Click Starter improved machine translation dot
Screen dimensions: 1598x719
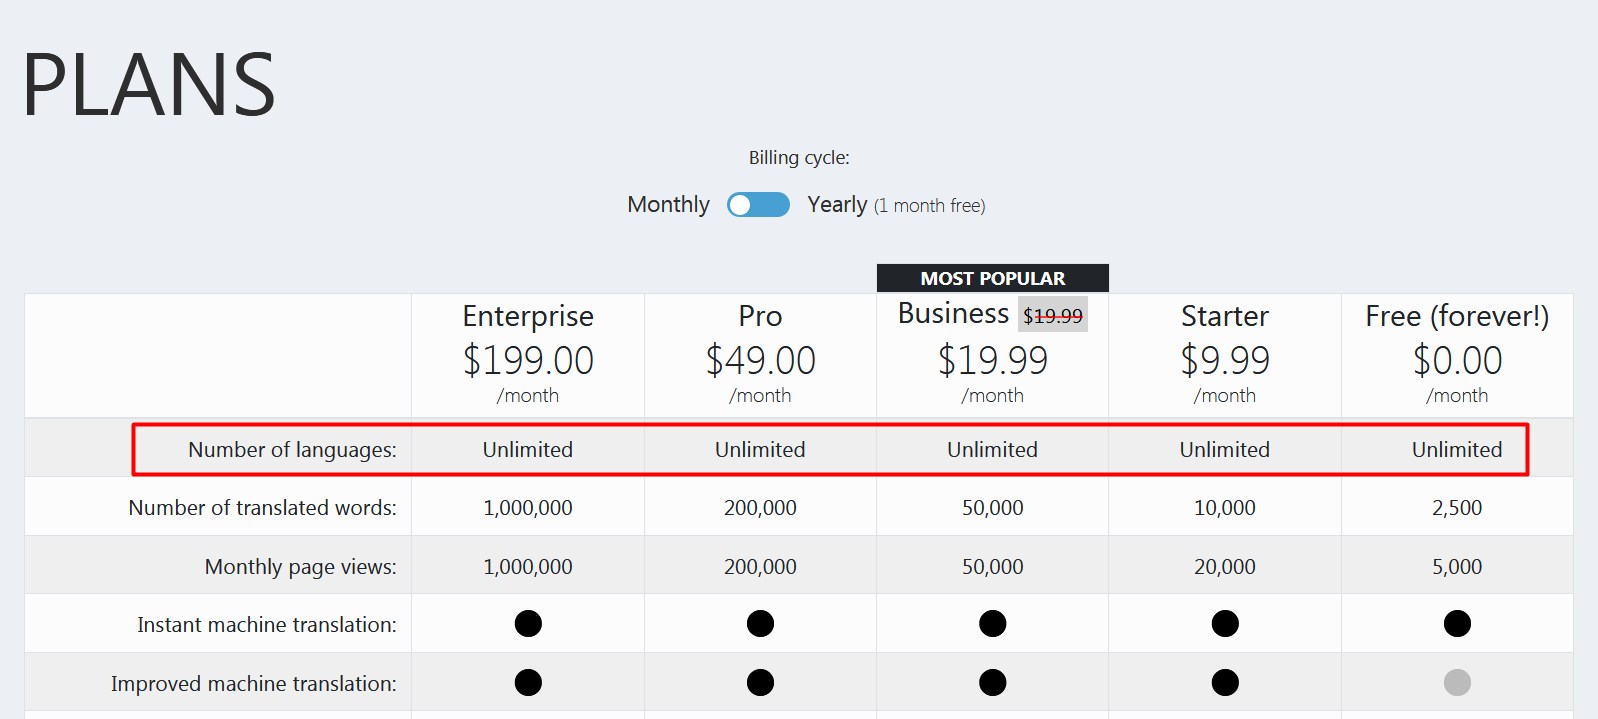1225,683
